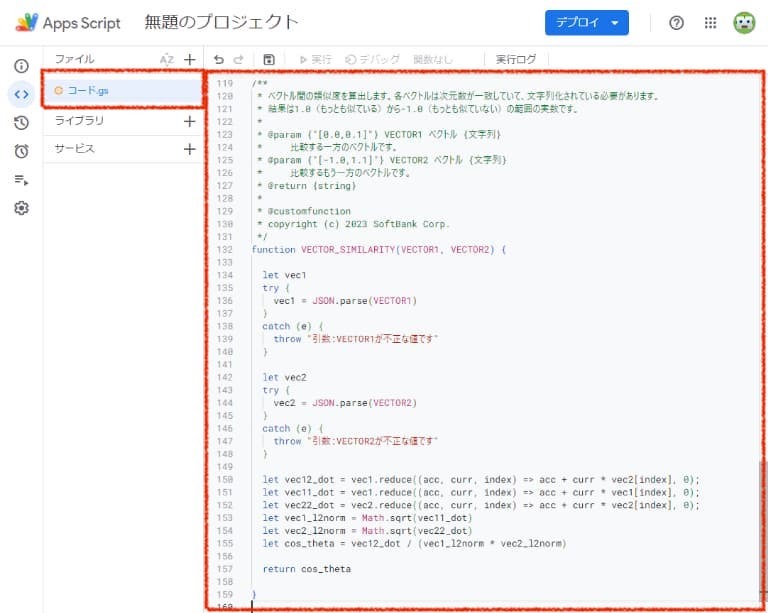This screenshot has height=613, width=768.
Task: Add a new file with plus icon
Action: click(189, 60)
